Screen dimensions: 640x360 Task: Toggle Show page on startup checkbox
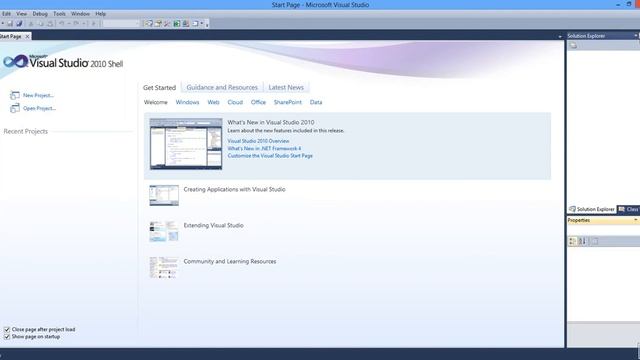(x=7, y=337)
